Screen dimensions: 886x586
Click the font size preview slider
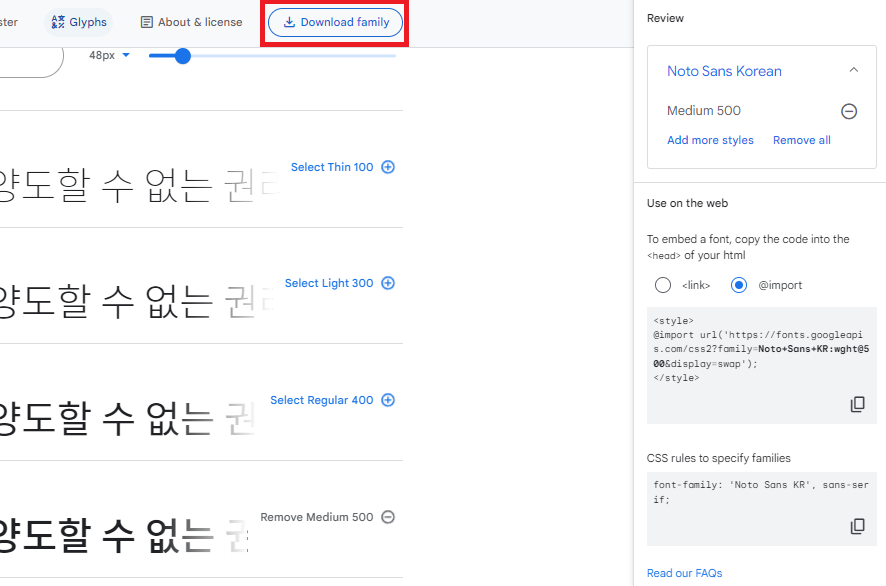272,55
